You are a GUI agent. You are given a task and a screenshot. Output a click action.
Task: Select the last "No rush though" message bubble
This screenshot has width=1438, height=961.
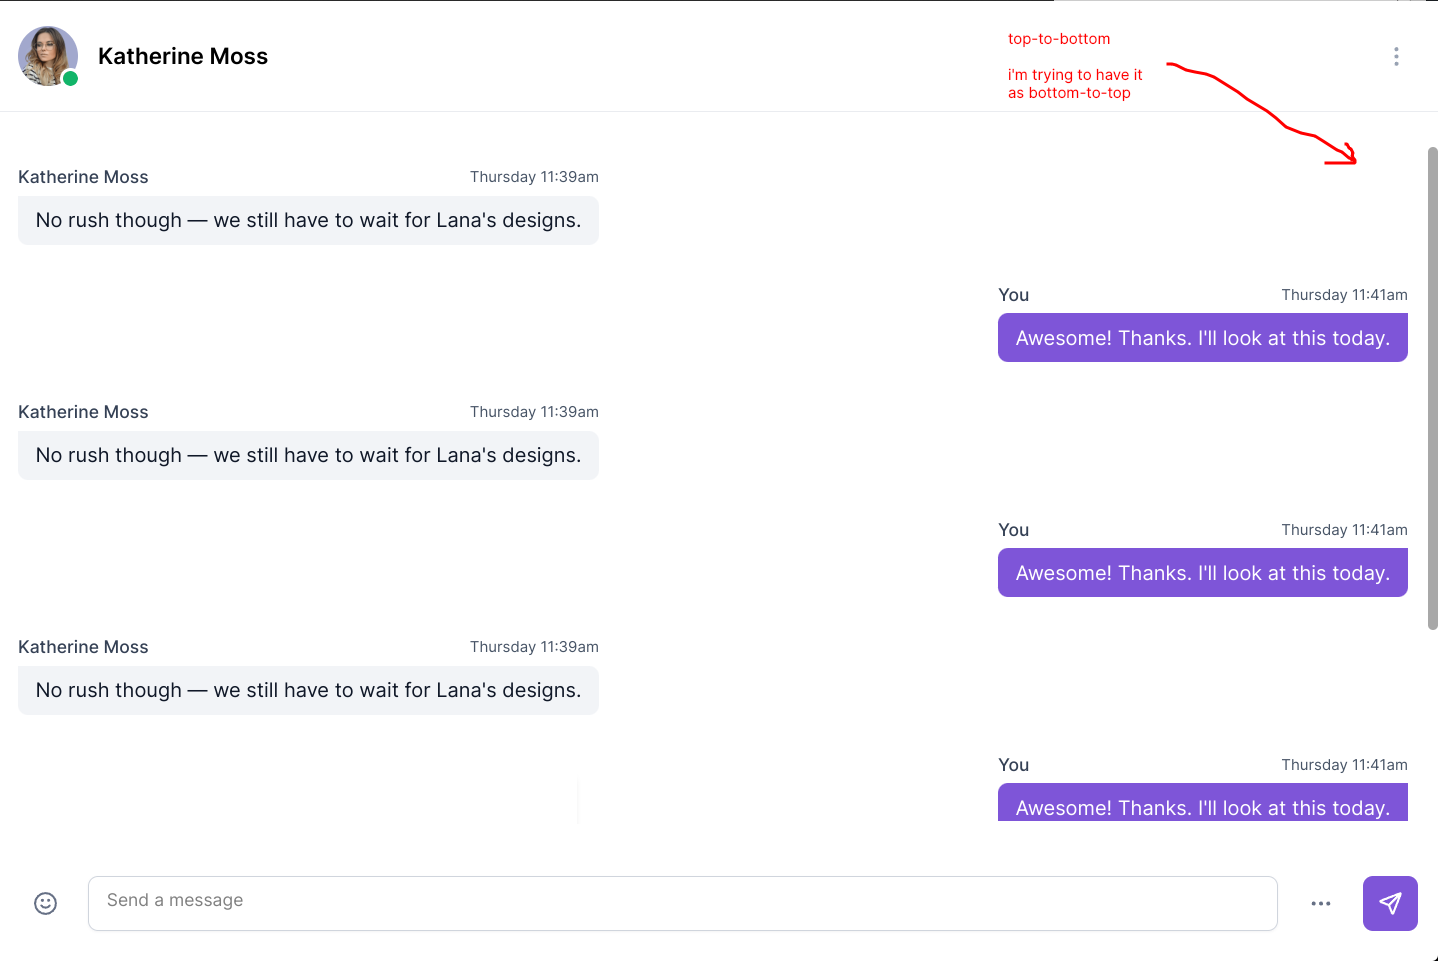pos(308,690)
